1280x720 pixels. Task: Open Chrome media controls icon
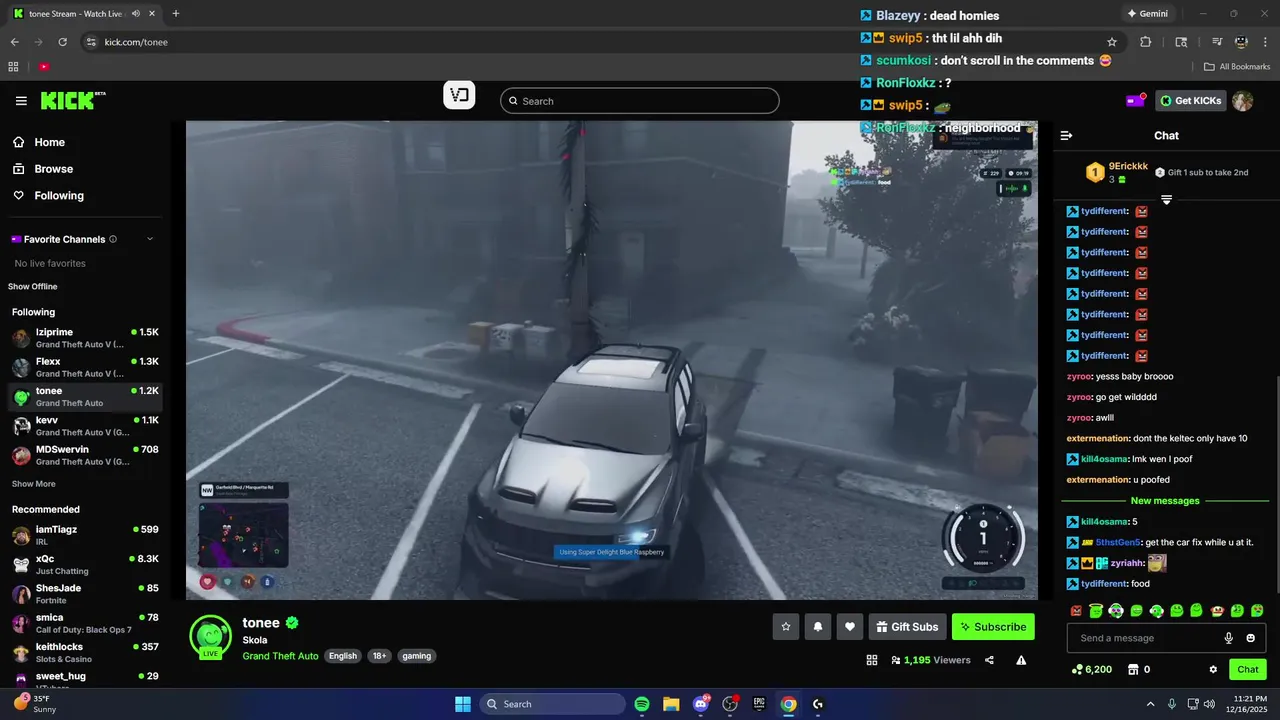(1217, 42)
